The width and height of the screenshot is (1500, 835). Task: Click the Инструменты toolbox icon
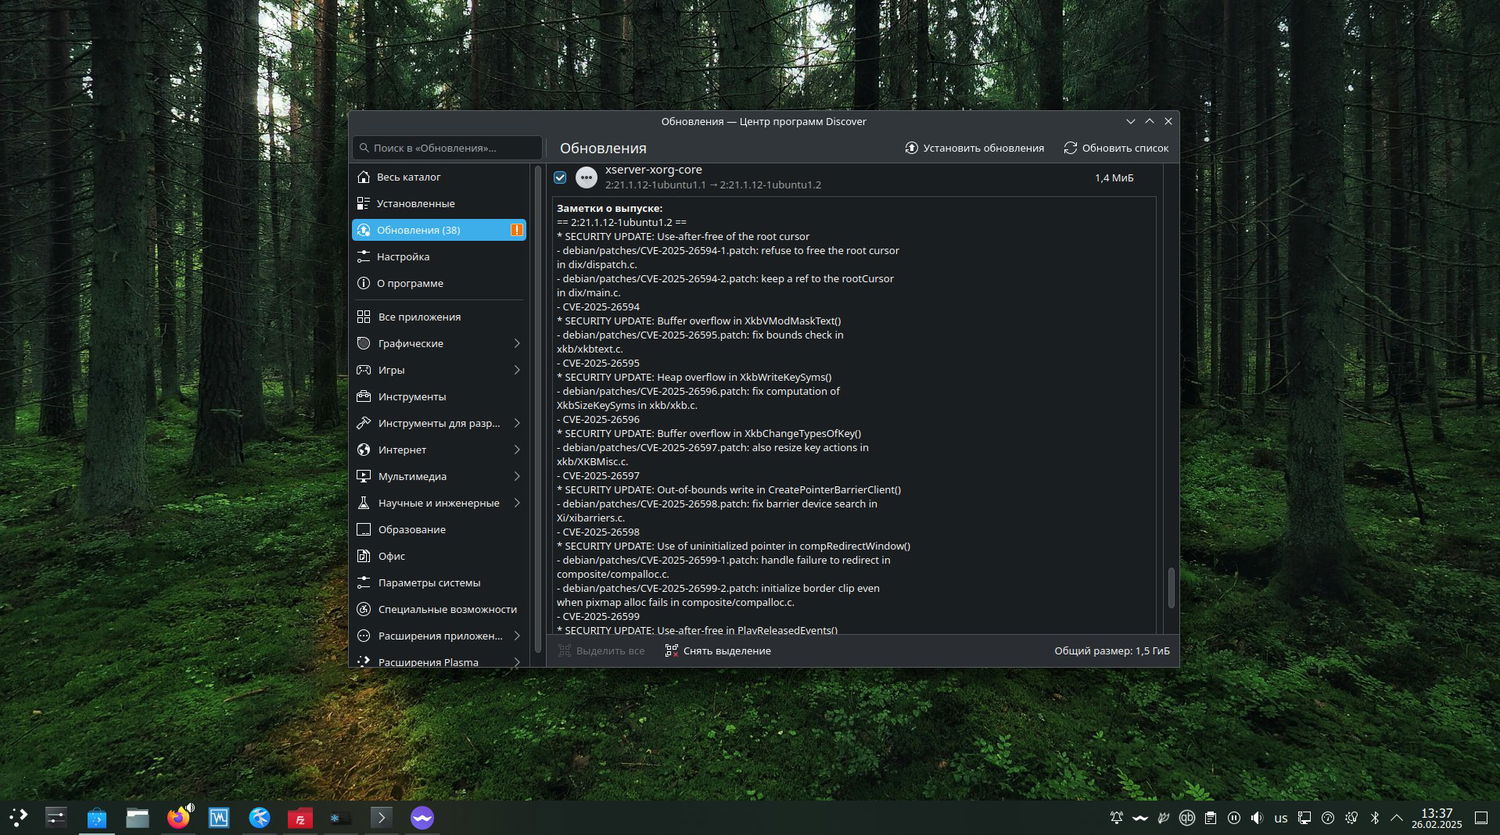click(364, 397)
